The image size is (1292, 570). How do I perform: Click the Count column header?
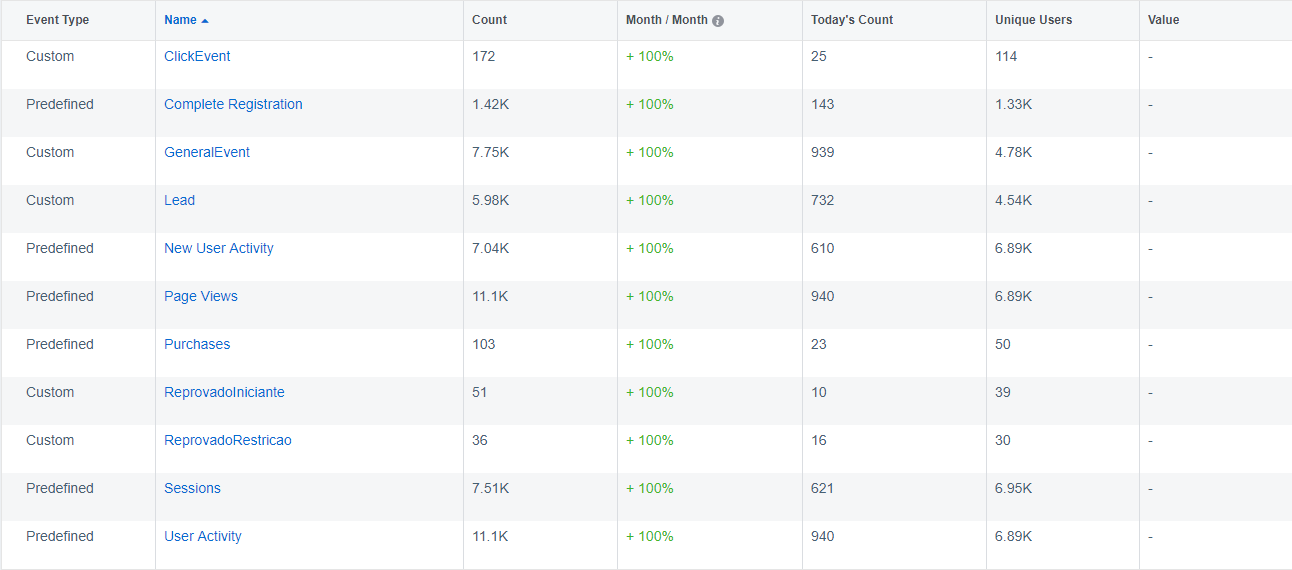click(489, 20)
